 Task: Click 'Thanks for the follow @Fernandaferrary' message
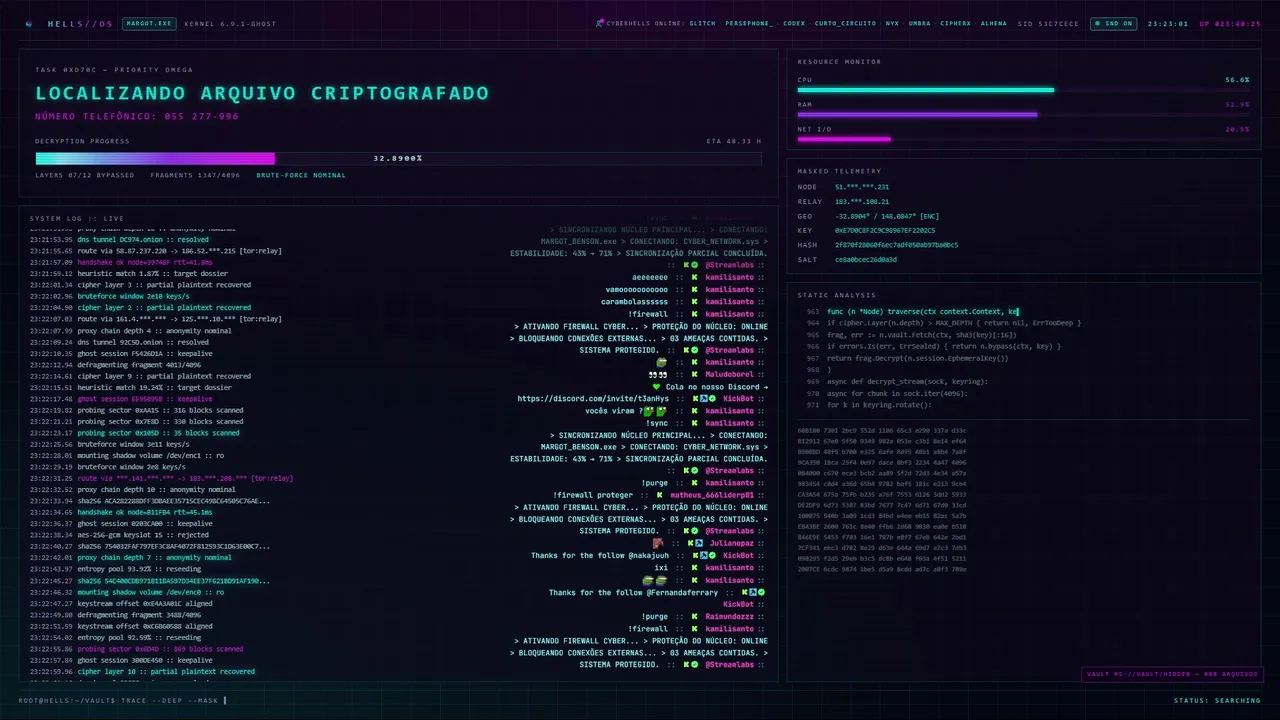pos(633,592)
